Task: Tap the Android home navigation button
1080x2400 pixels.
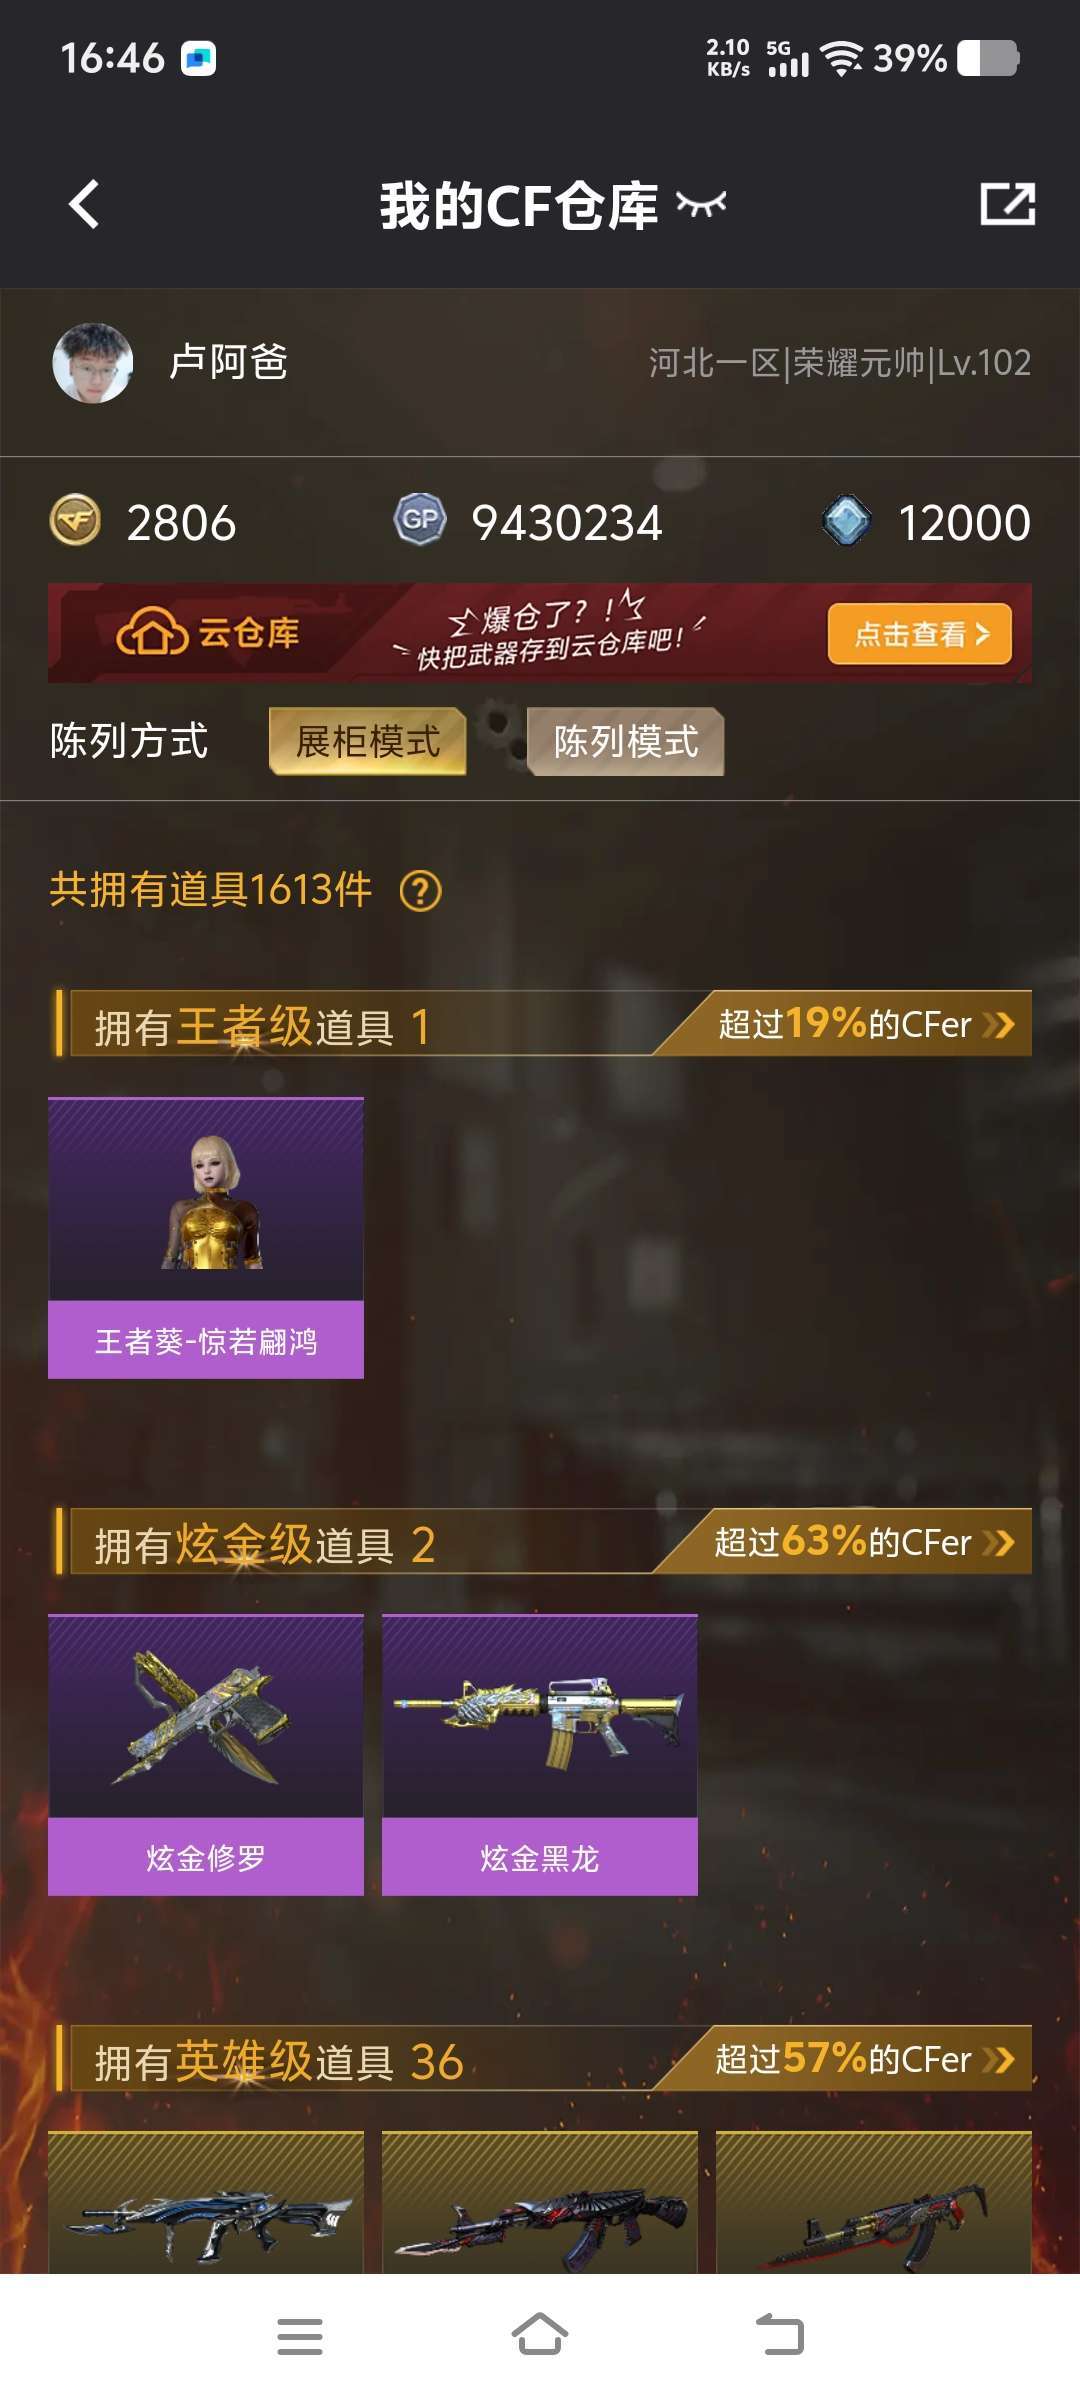Action: tap(540, 2336)
